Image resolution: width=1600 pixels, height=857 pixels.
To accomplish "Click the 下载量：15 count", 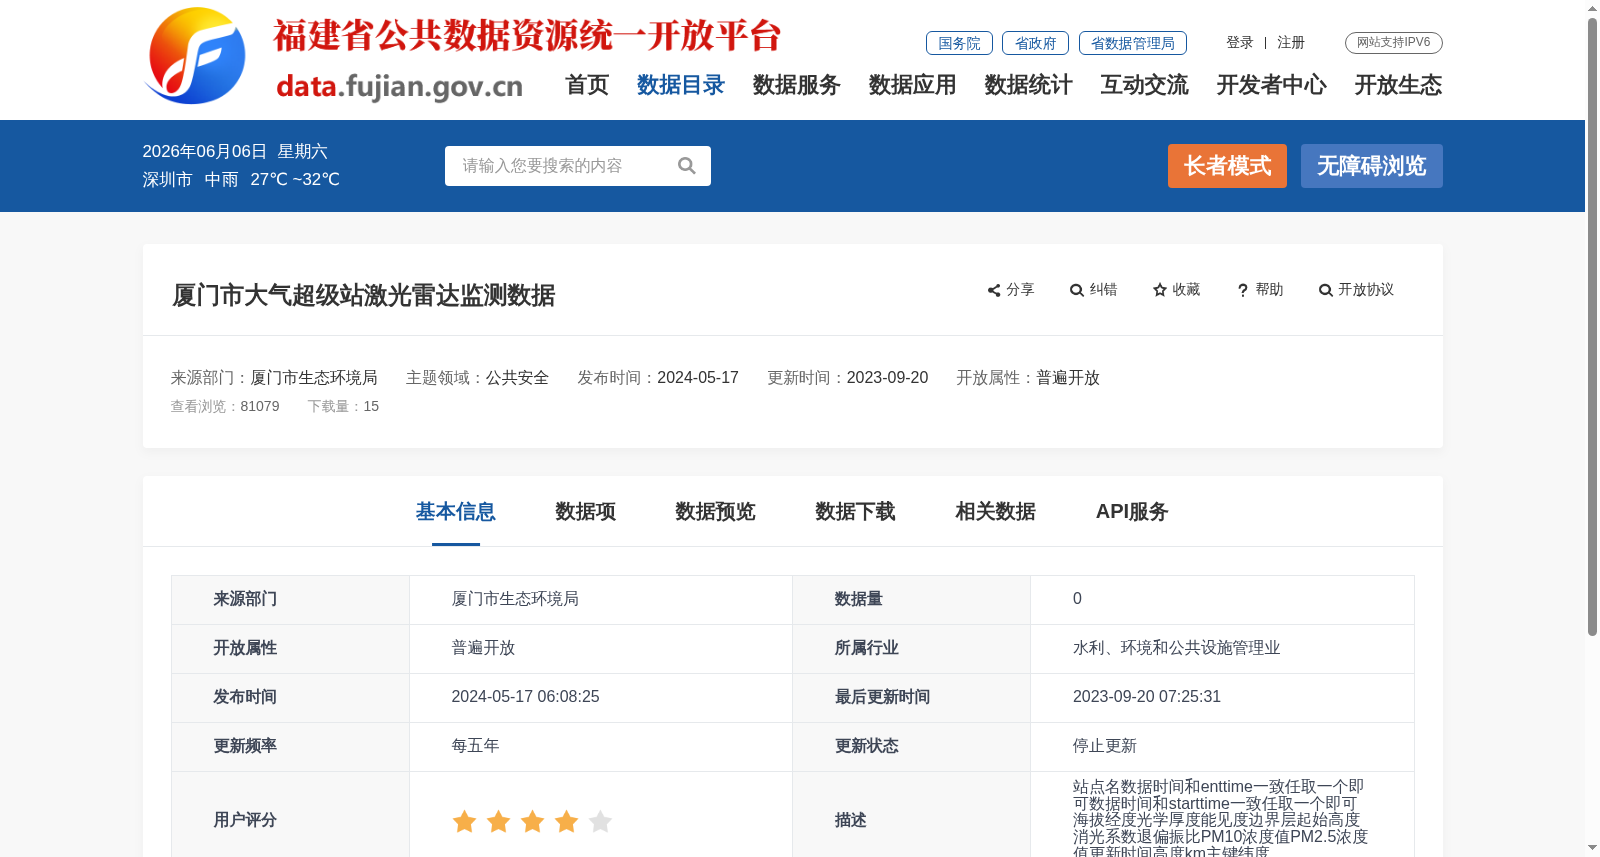I will tap(343, 406).
